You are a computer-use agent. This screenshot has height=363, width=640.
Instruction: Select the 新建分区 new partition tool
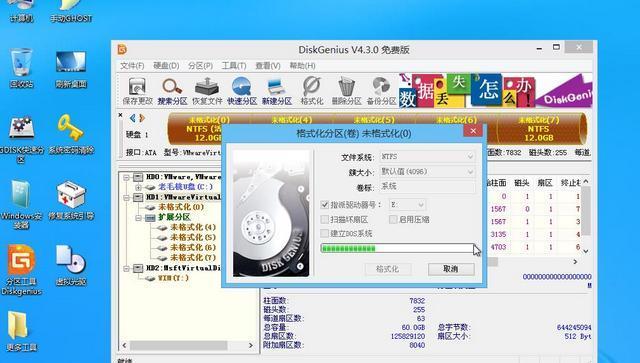pyautogui.click(x=277, y=91)
